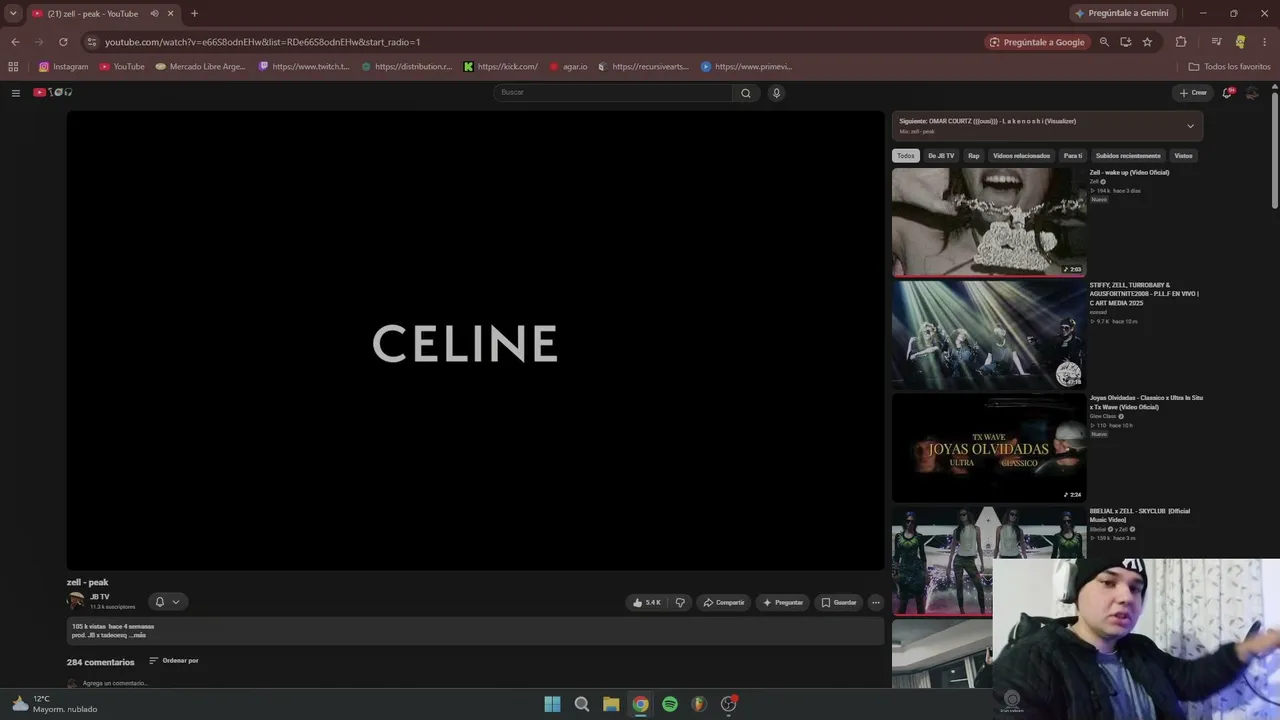Viewport: 1280px width, 720px height.
Task: Mute the tab using its speaker icon
Action: (x=154, y=14)
